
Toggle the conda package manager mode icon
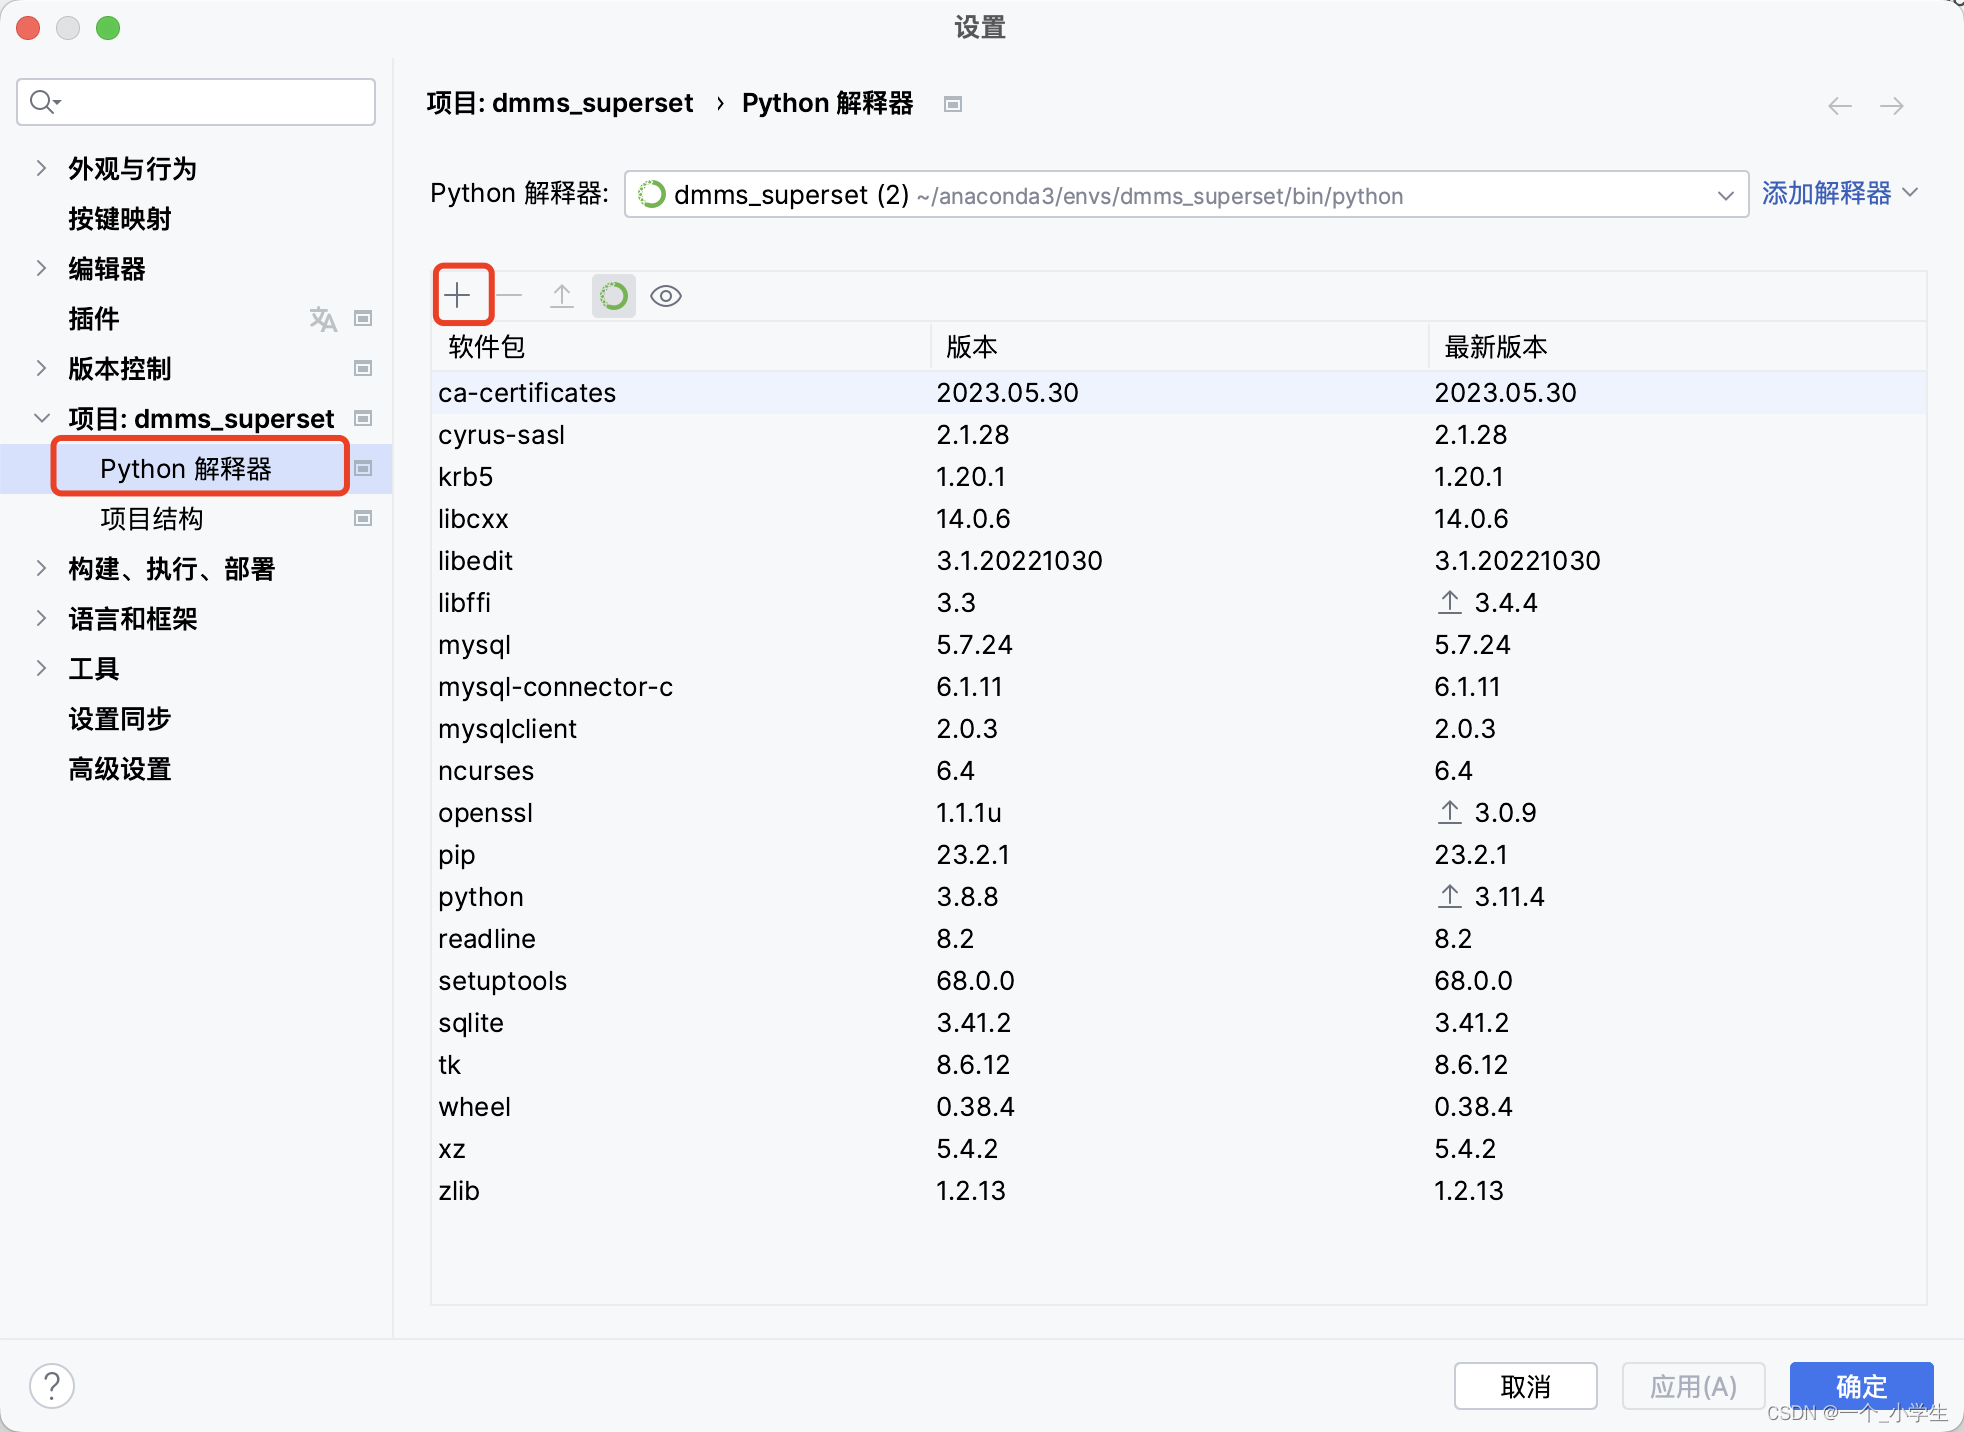tap(614, 296)
